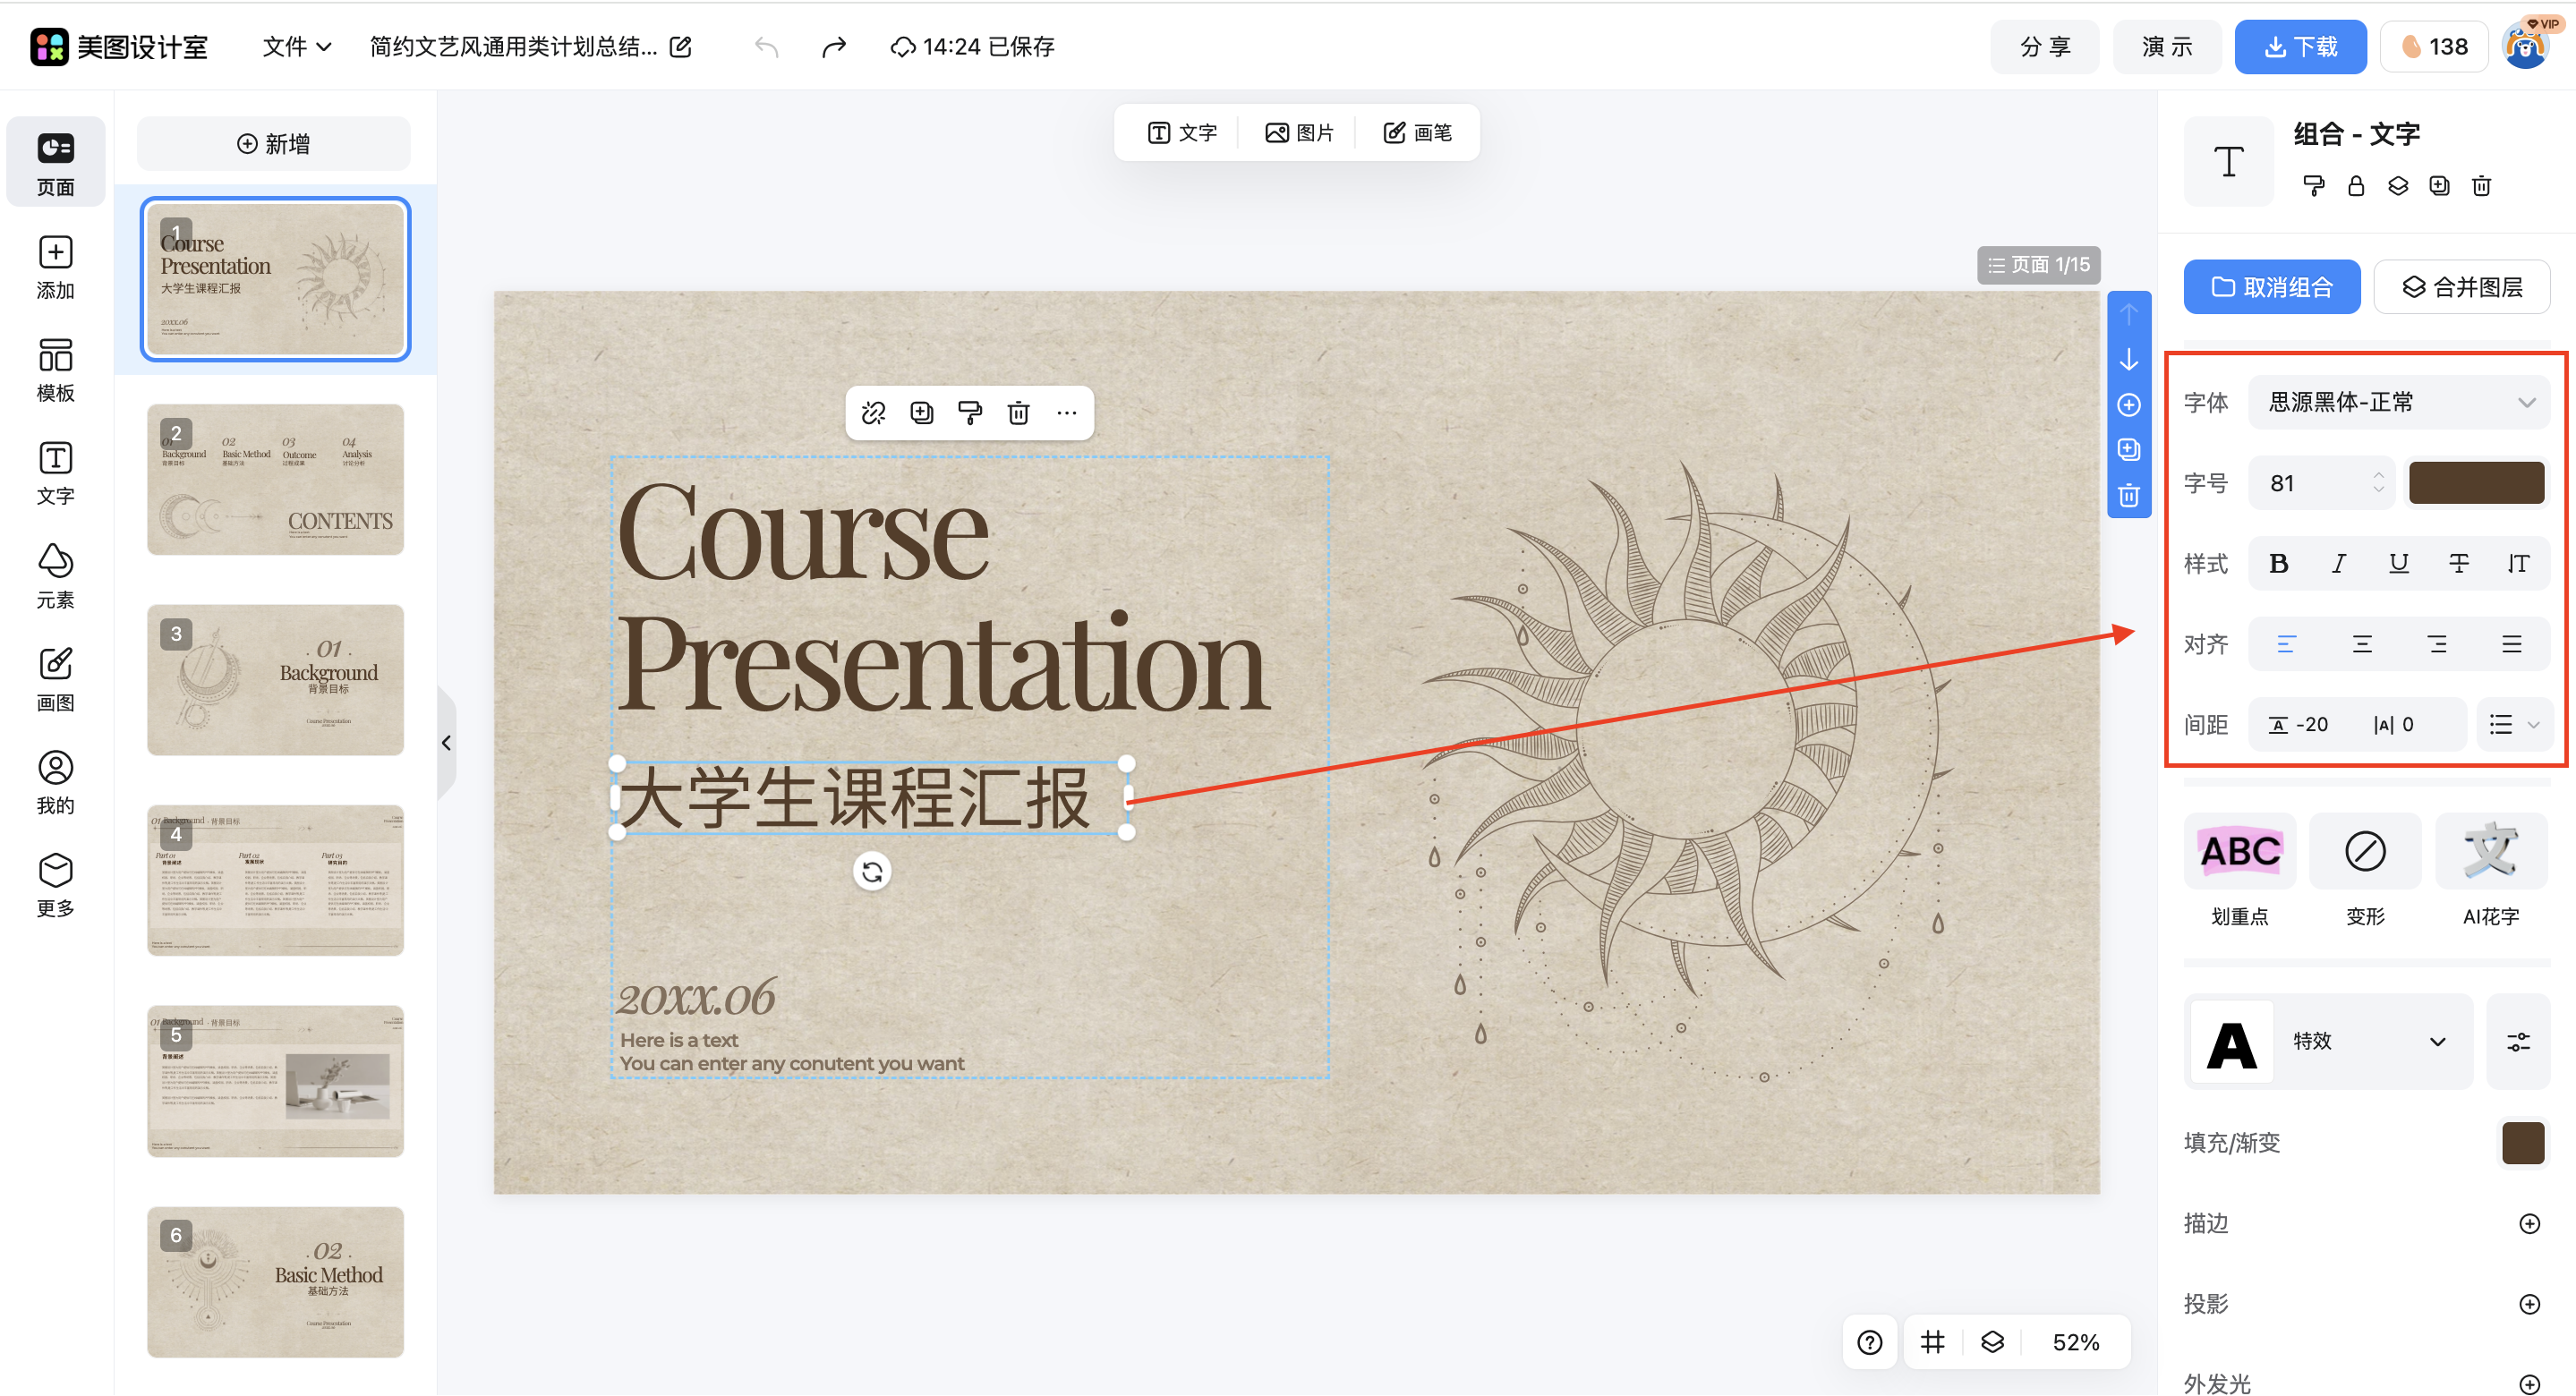Screen dimensions: 2576x1396
Task: Open the 元素 elements sidebar panel
Action: [x=55, y=575]
